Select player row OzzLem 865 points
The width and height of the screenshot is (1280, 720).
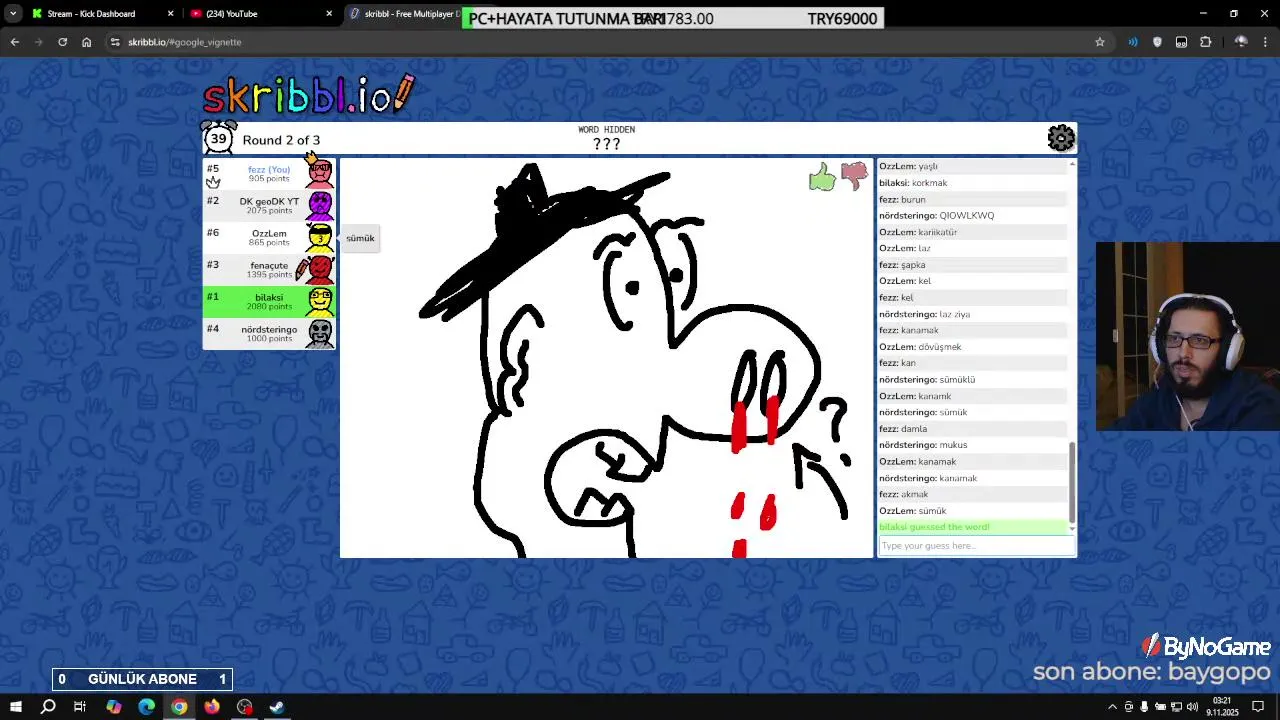tap(269, 237)
